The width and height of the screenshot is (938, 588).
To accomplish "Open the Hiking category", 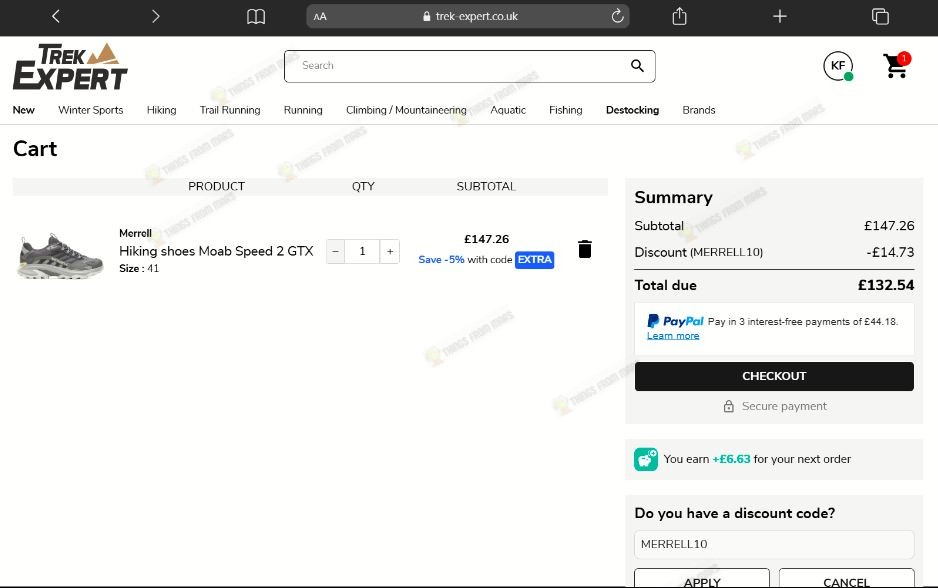I will 162,110.
